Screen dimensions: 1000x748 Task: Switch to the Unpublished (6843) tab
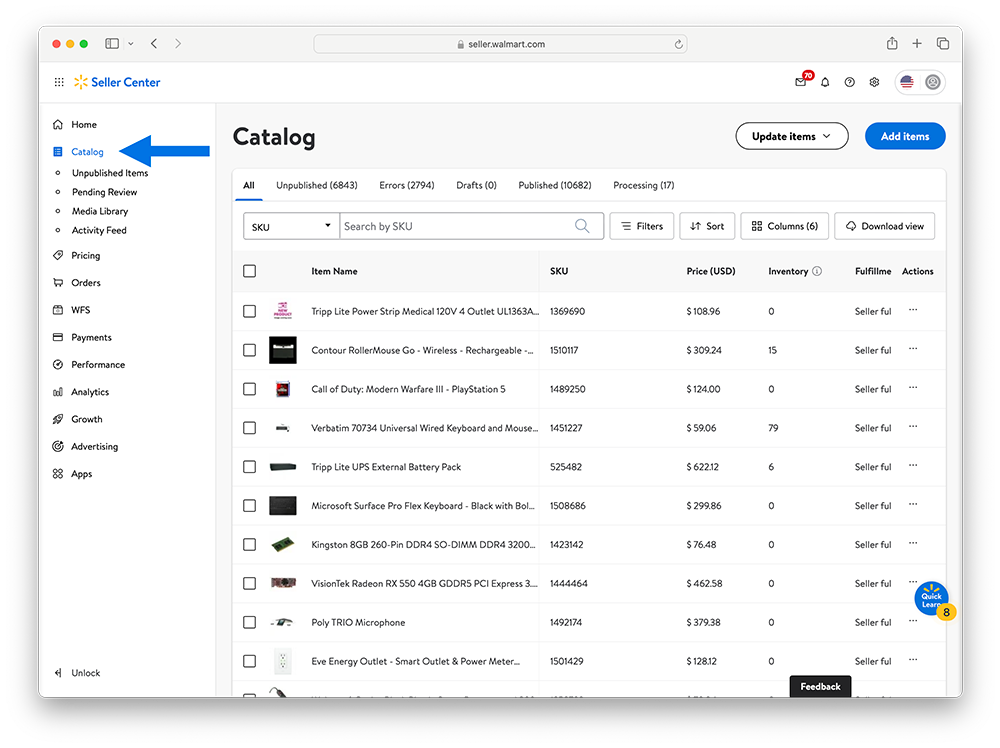pyautogui.click(x=317, y=185)
